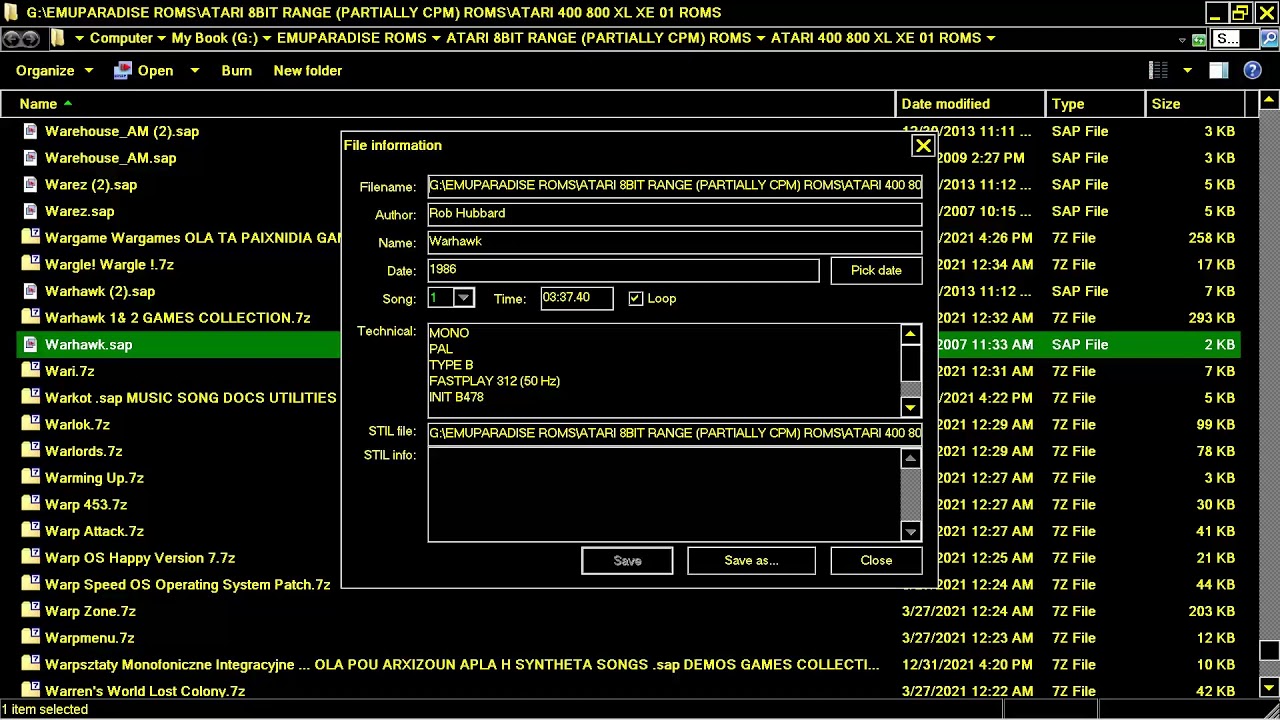Select the Warpmenu.7z archive icon

tap(30, 638)
